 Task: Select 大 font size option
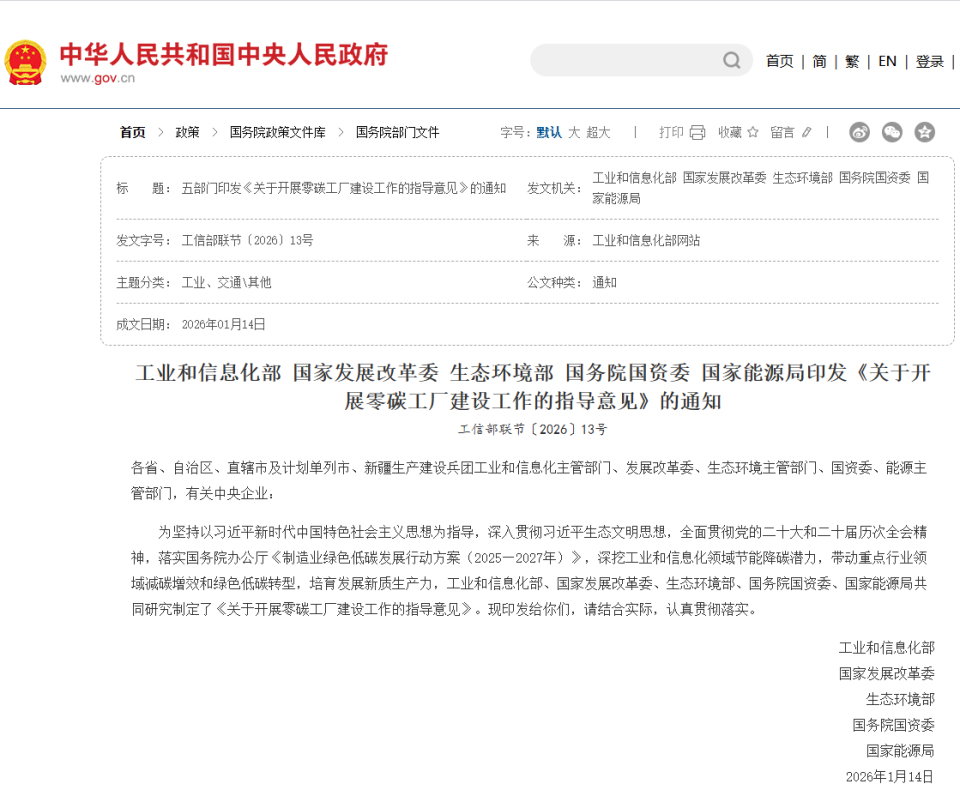click(575, 131)
